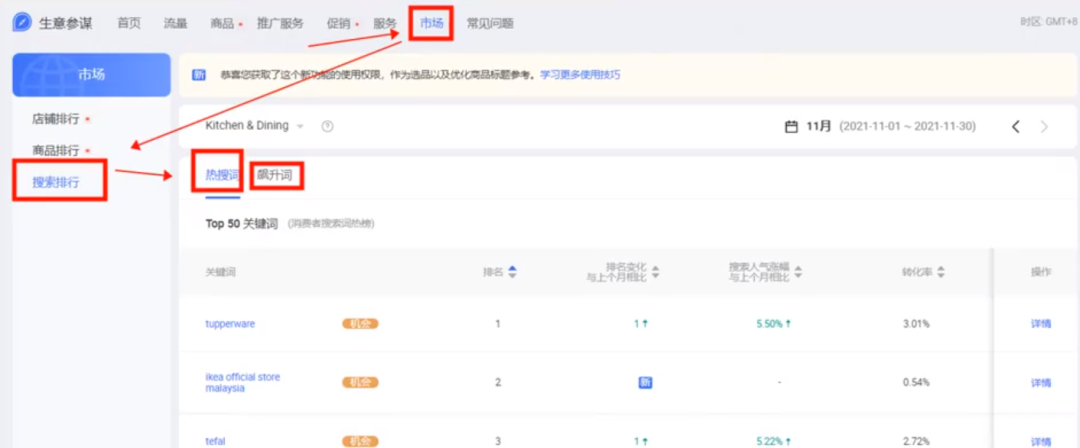Click the 新 badge in ikea row
The width and height of the screenshot is (1080, 448).
tap(645, 383)
